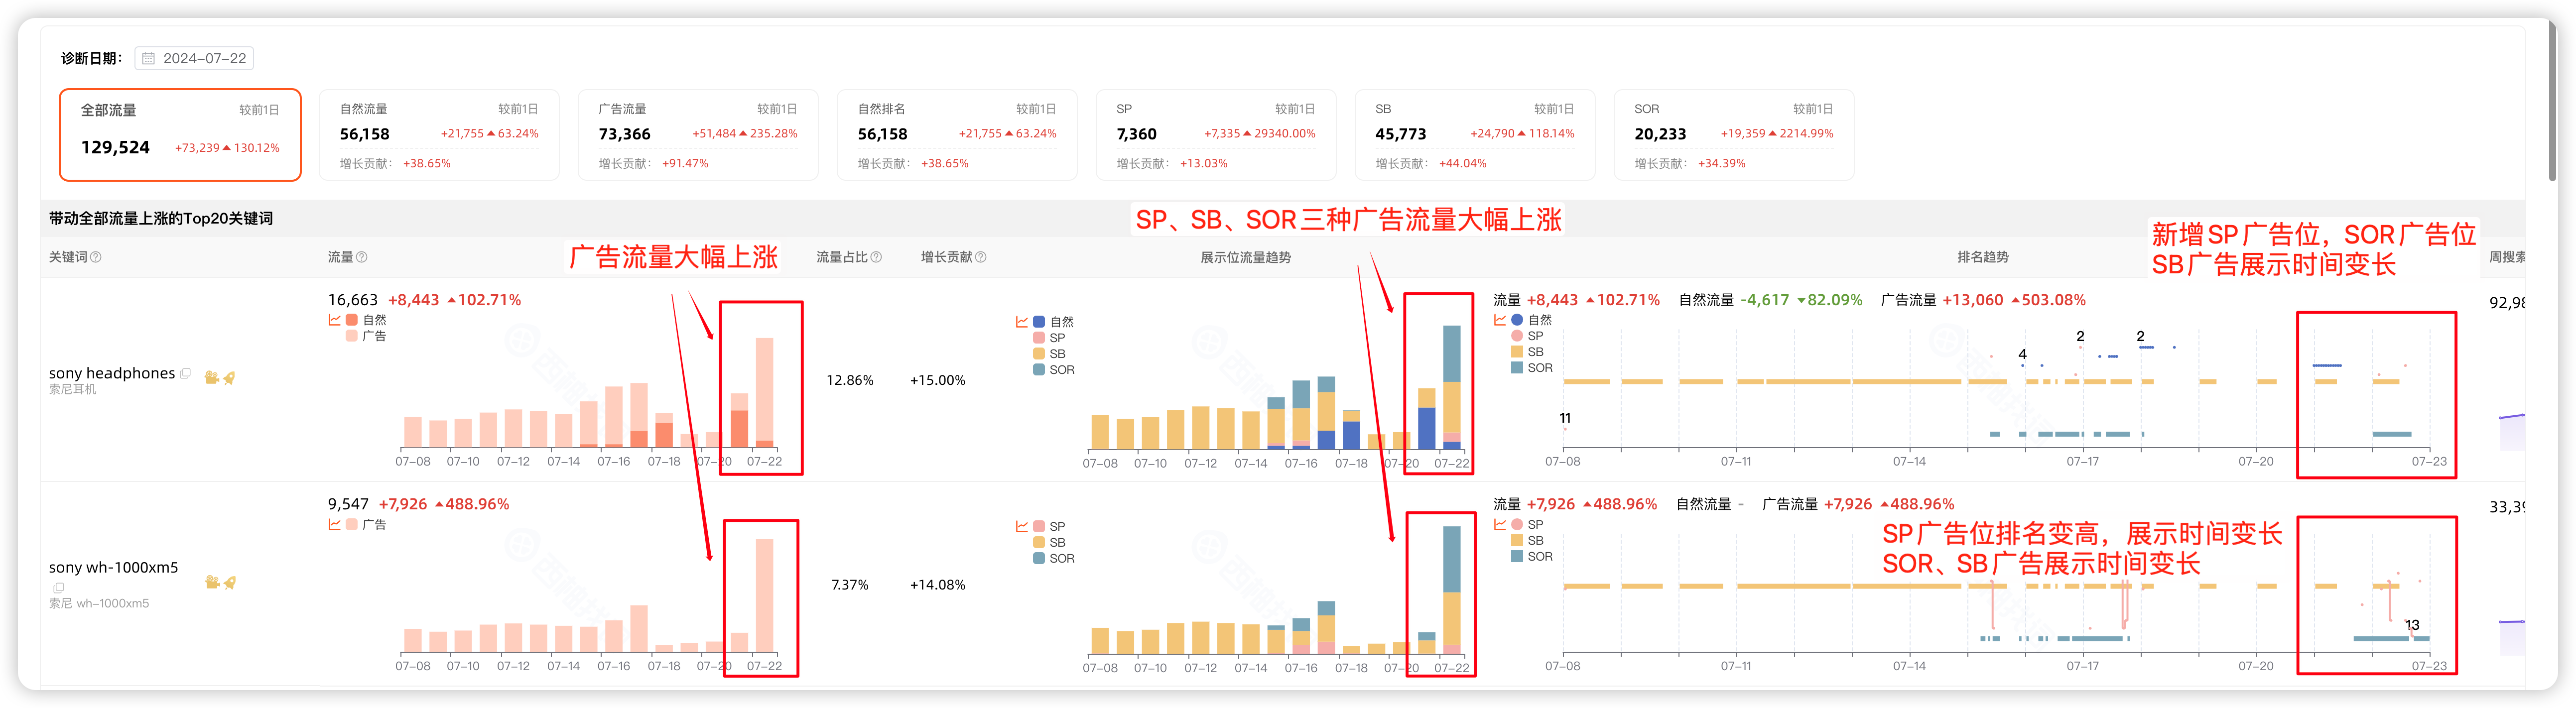
Task: Click line-chart icon in sony headphones 排名趋势 chart
Action: point(1500,320)
